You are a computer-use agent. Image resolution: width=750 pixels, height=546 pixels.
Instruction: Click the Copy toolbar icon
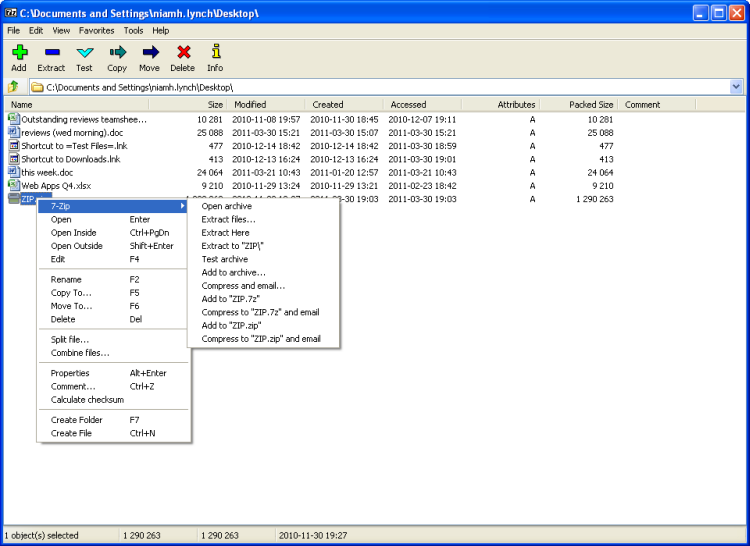pos(117,53)
